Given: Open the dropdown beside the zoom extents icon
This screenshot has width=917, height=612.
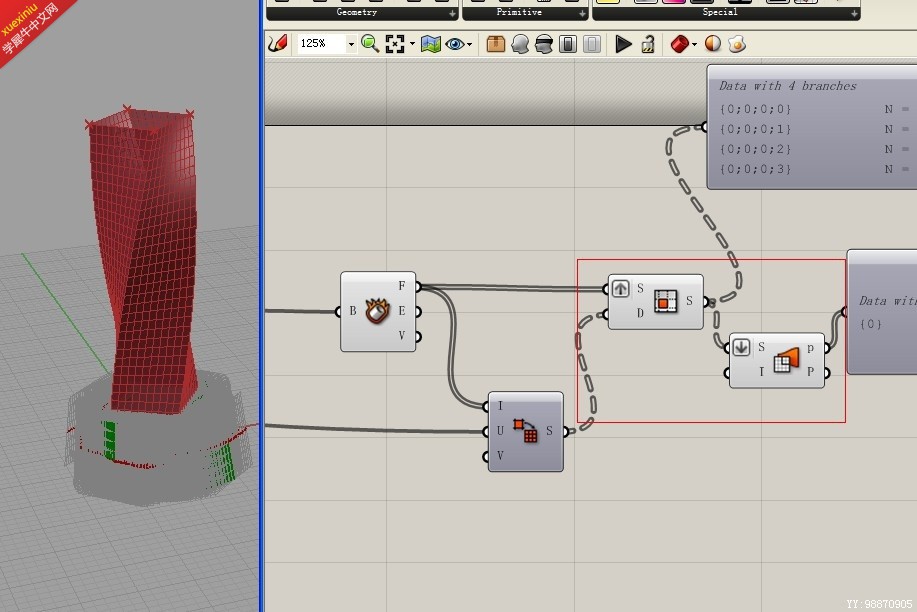Looking at the screenshot, I should point(412,44).
